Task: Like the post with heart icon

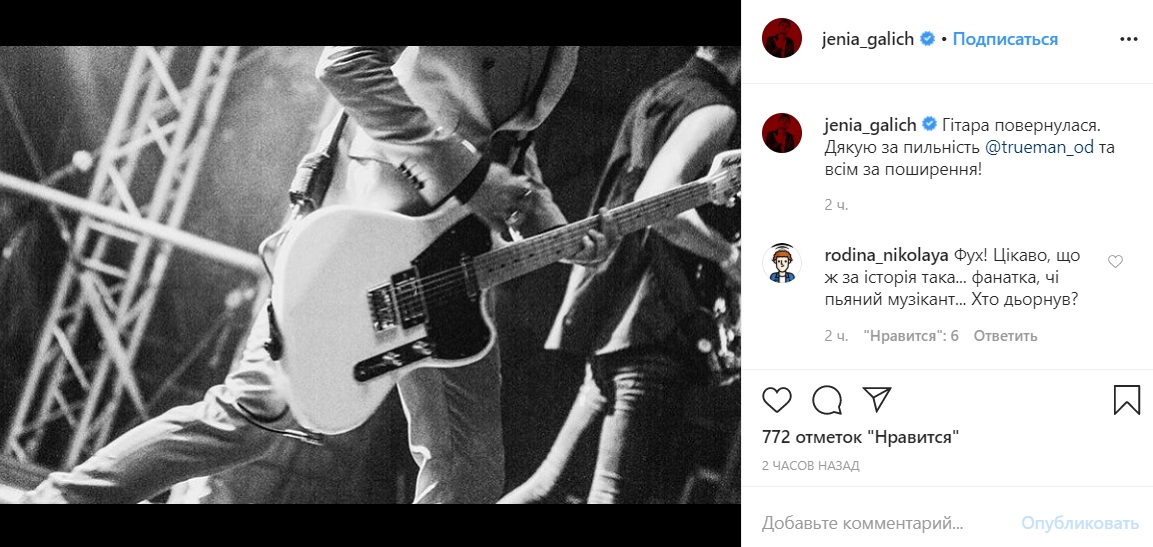Action: pos(777,399)
